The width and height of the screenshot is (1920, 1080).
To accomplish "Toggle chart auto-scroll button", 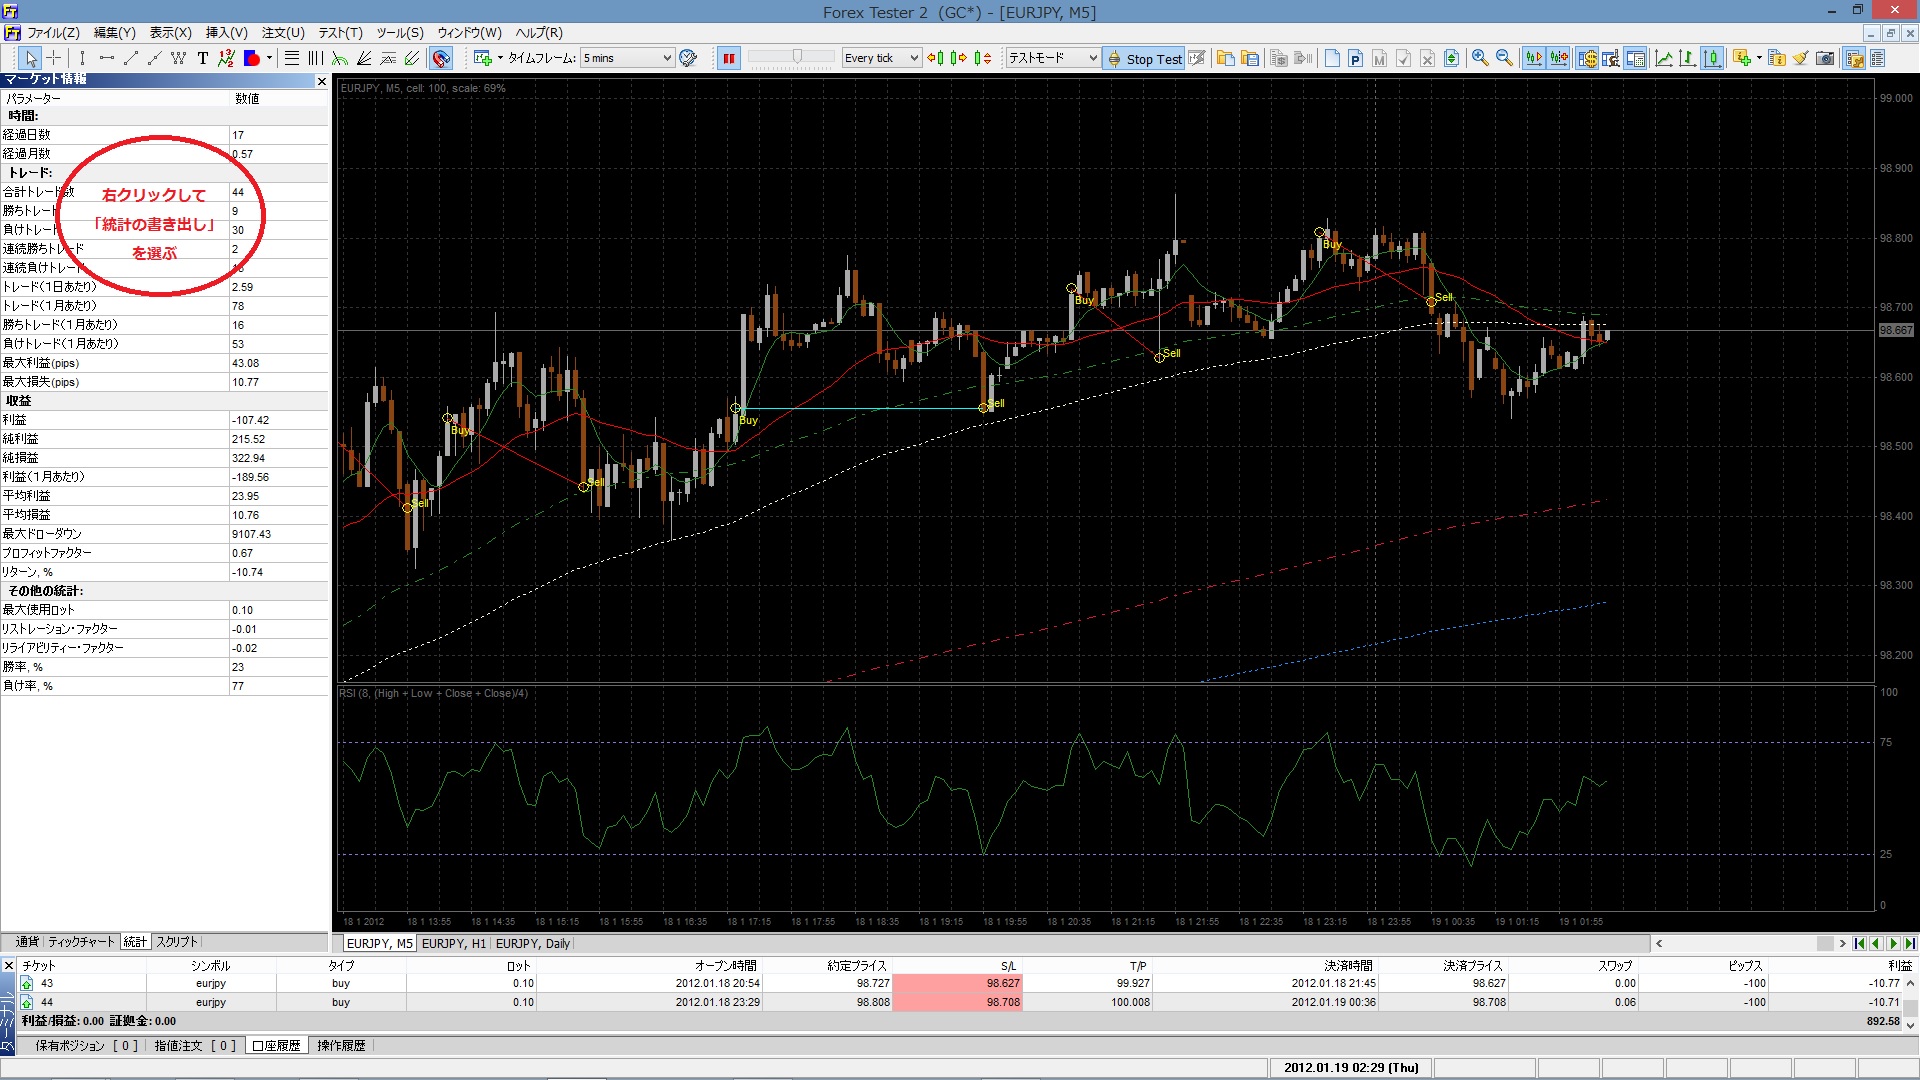I will 1533,58.
